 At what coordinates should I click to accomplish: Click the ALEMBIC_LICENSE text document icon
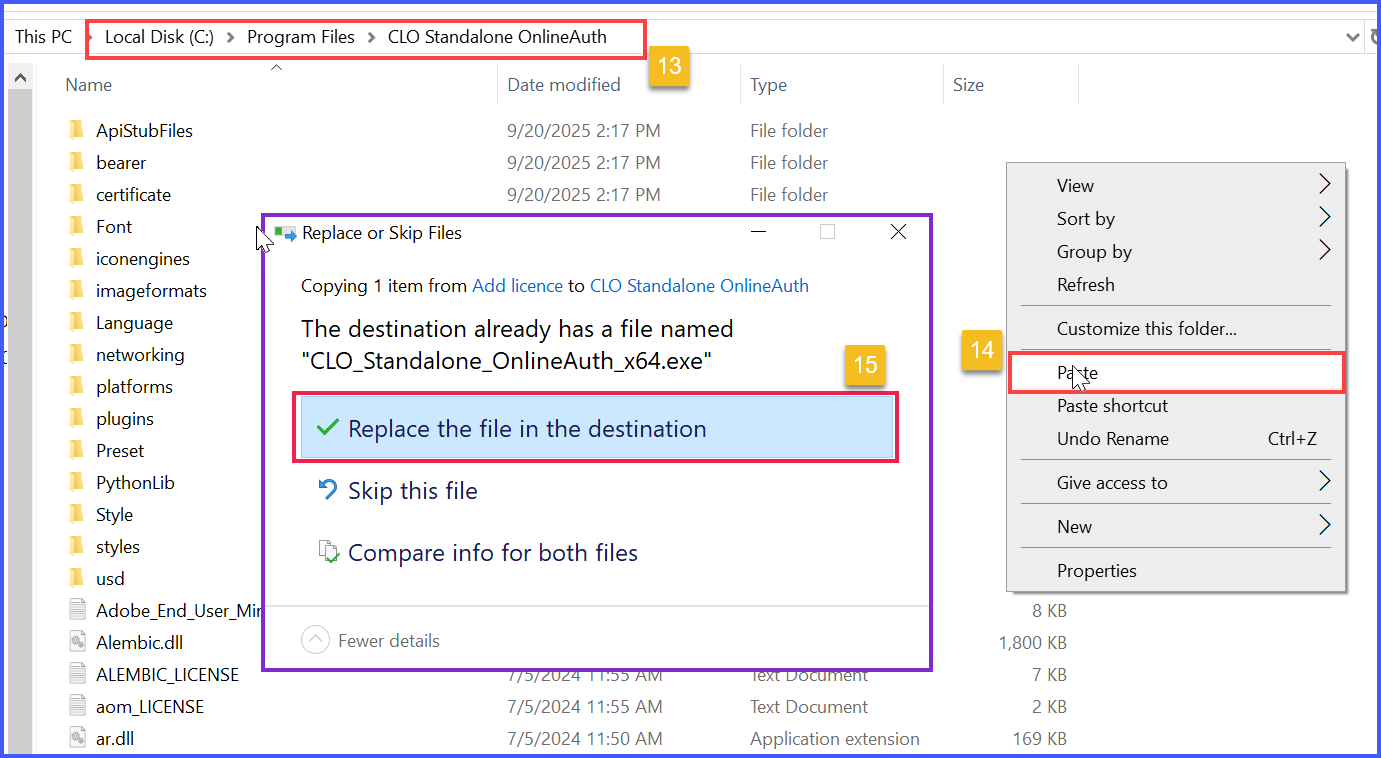78,675
